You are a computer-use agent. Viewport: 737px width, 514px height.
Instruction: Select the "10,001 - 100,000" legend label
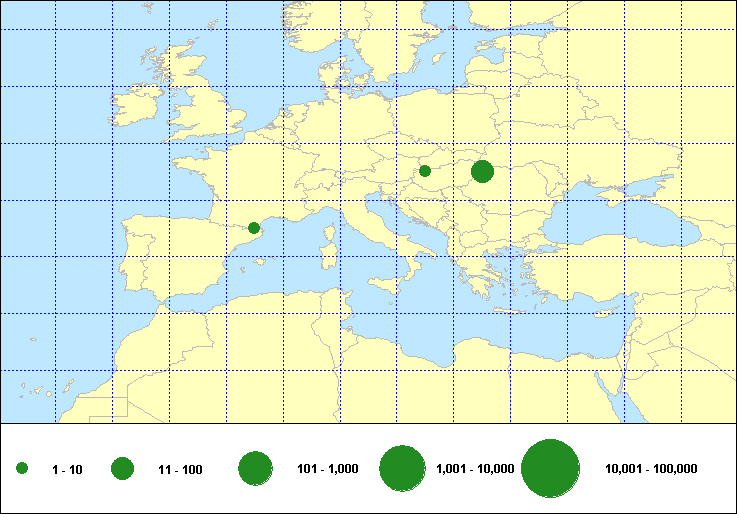point(651,469)
